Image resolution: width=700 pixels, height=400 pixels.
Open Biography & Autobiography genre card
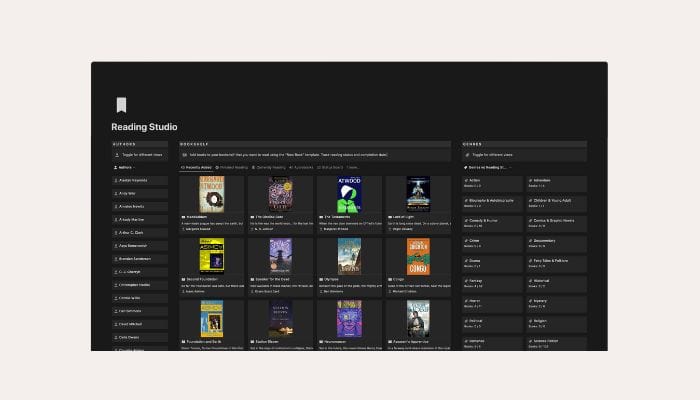coord(492,203)
